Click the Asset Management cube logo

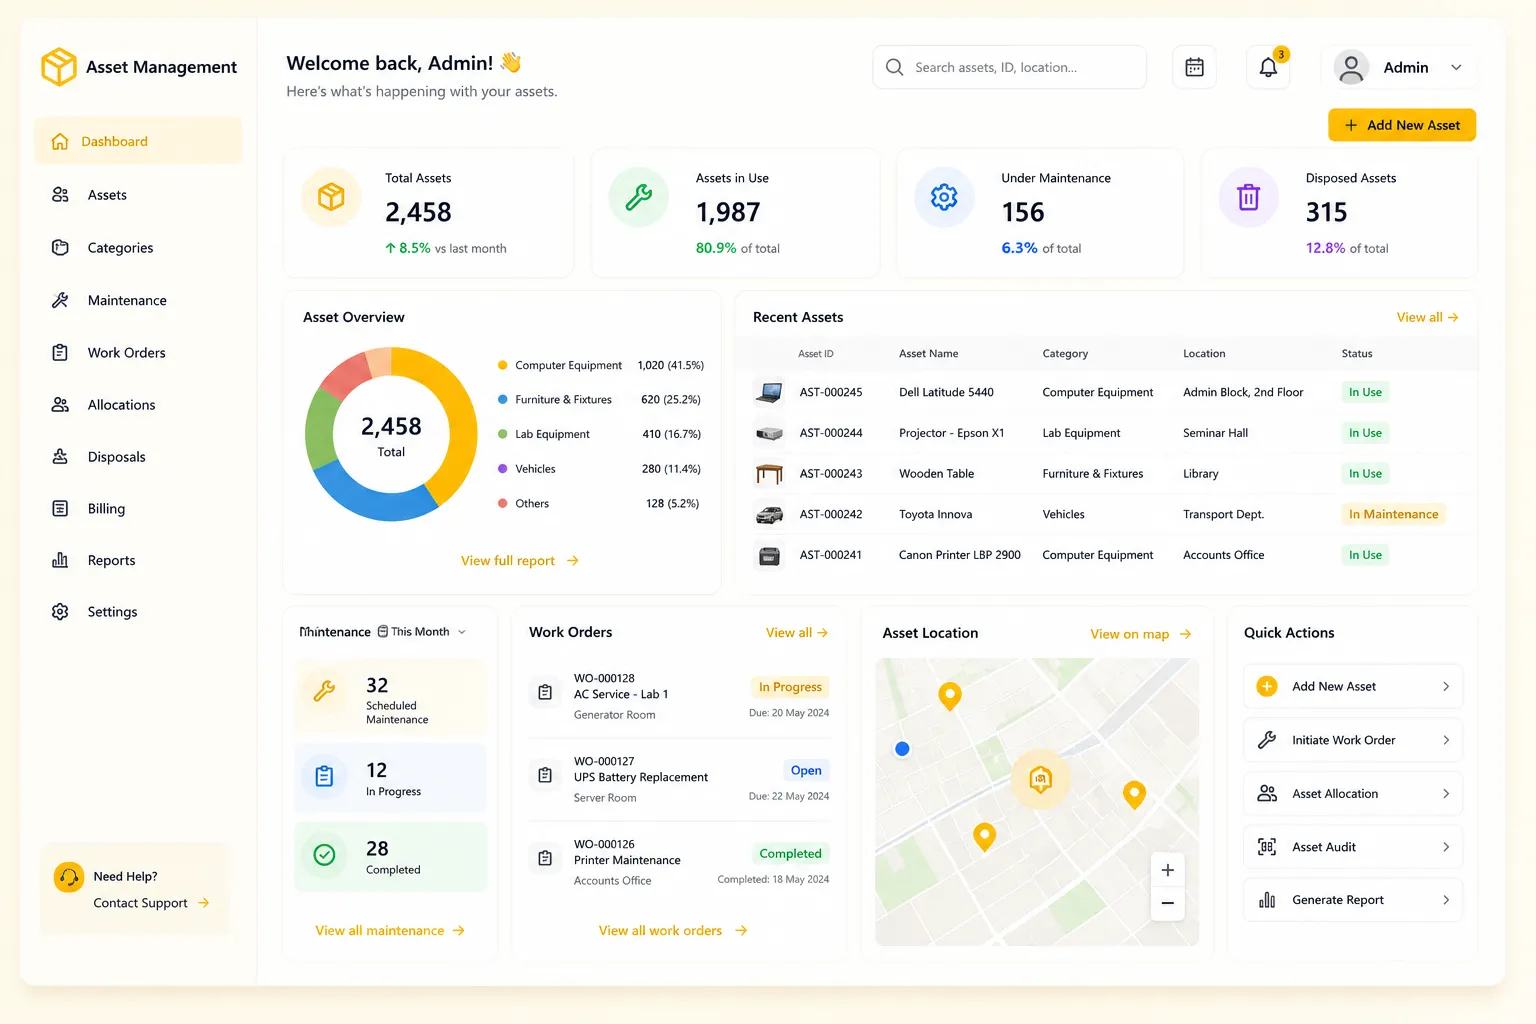pos(59,67)
